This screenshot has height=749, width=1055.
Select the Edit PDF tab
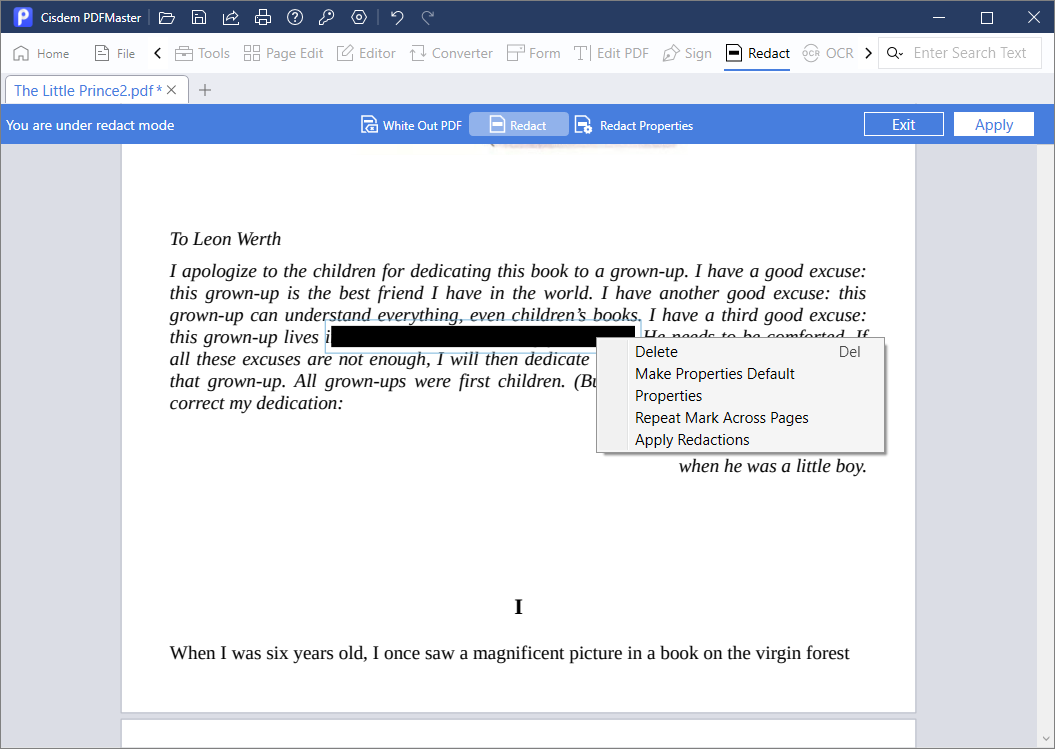tap(611, 53)
